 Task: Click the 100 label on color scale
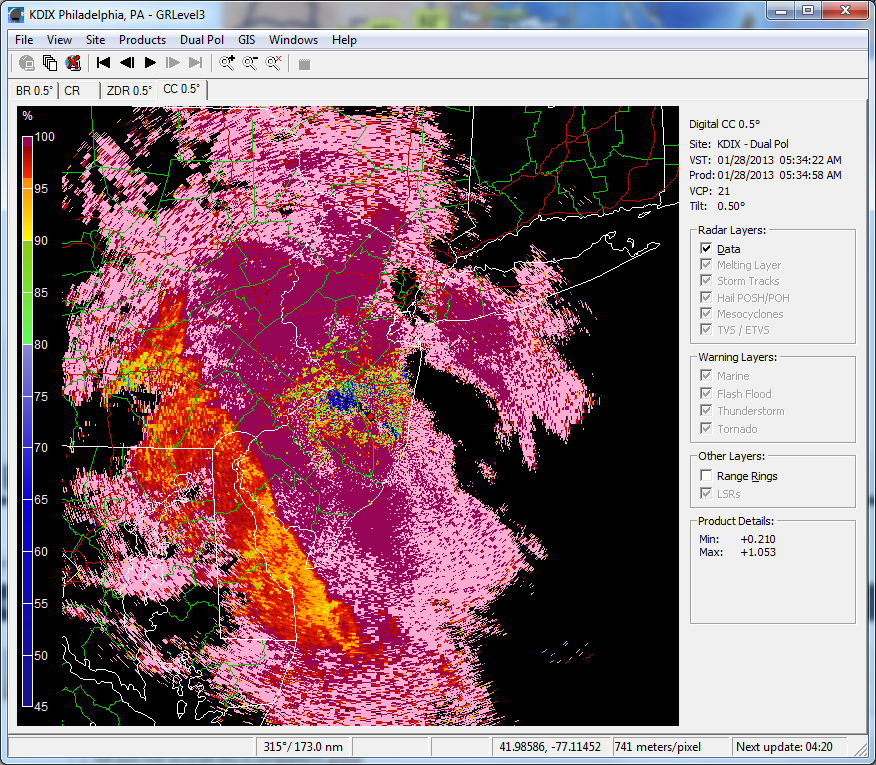click(45, 137)
